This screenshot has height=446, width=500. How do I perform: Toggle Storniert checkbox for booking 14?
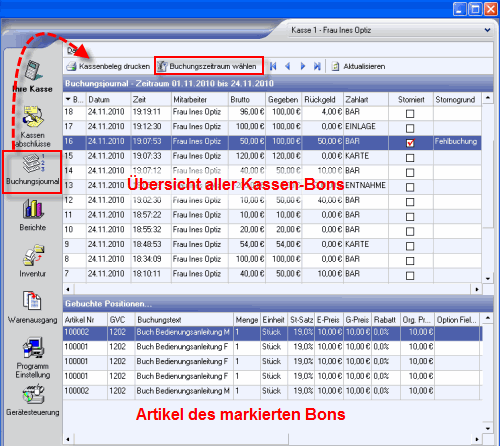(x=410, y=173)
